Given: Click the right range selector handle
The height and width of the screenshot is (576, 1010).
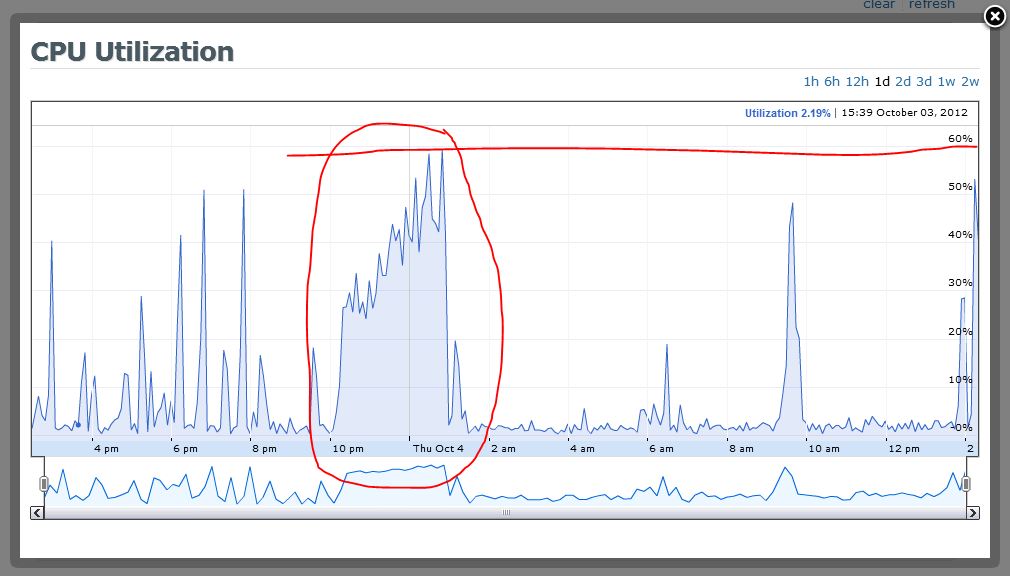Looking at the screenshot, I should pos(966,484).
